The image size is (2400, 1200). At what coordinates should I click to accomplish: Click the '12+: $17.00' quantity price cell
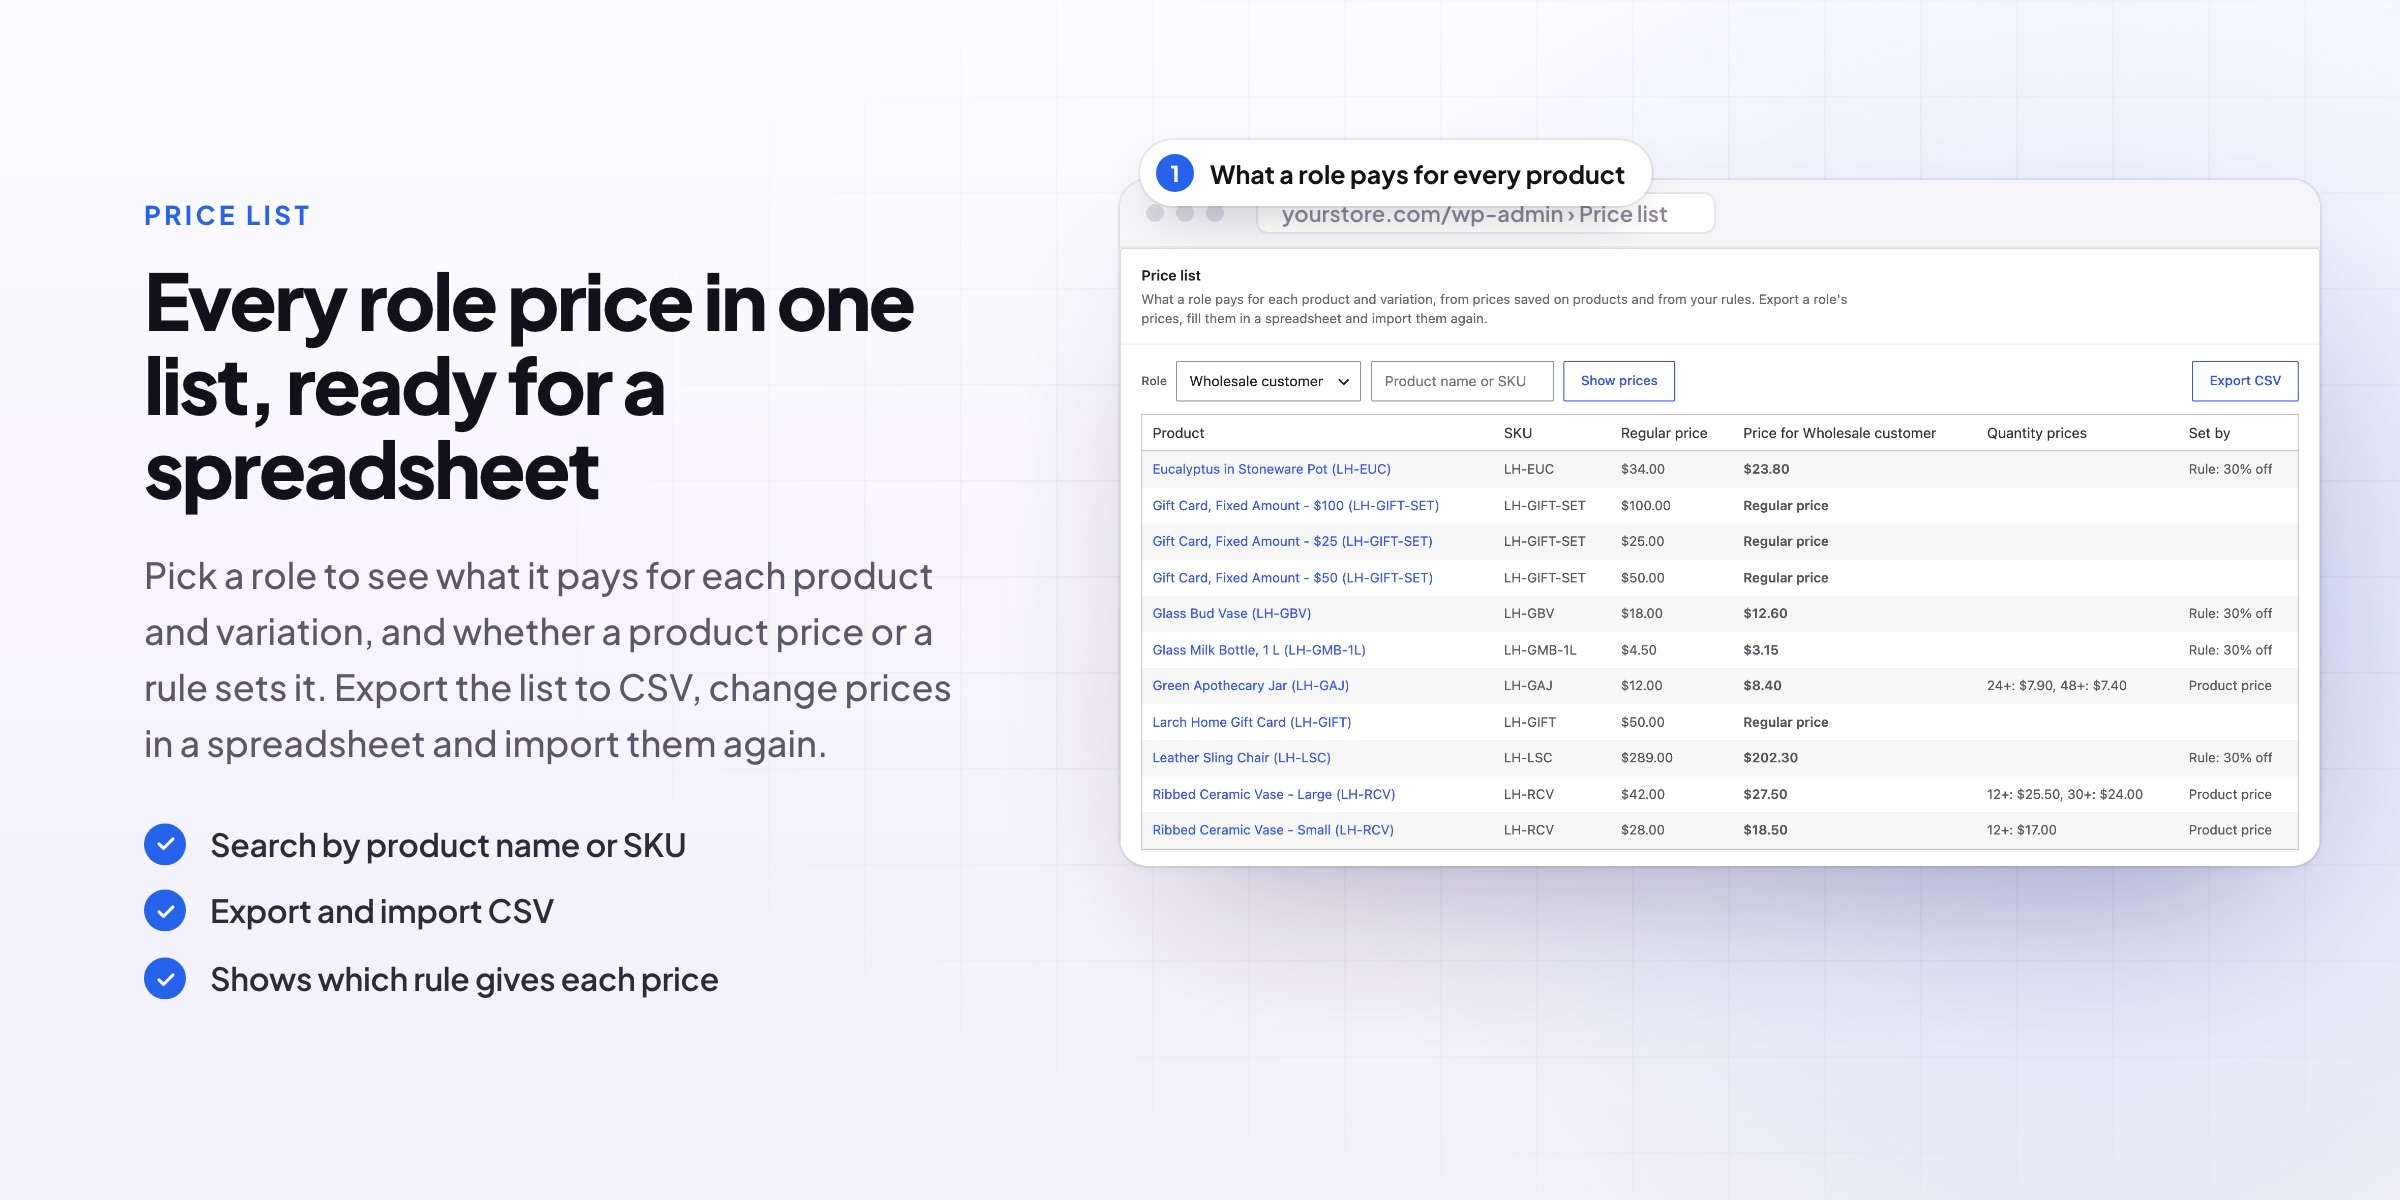pyautogui.click(x=2021, y=830)
